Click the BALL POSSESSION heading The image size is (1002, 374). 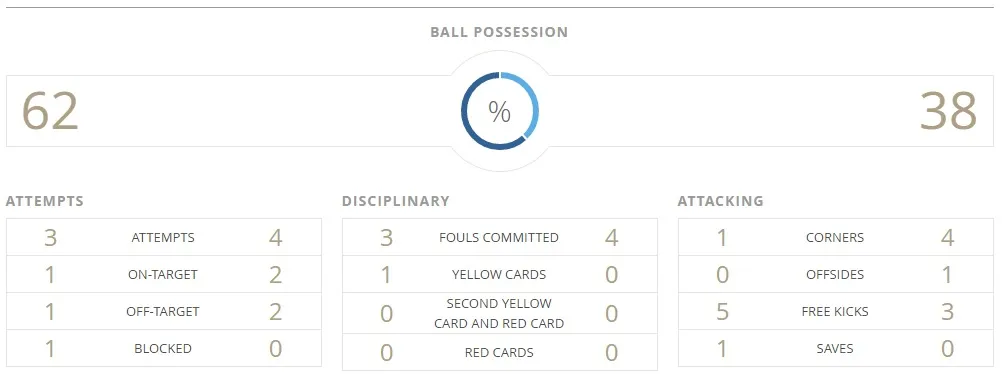click(499, 32)
